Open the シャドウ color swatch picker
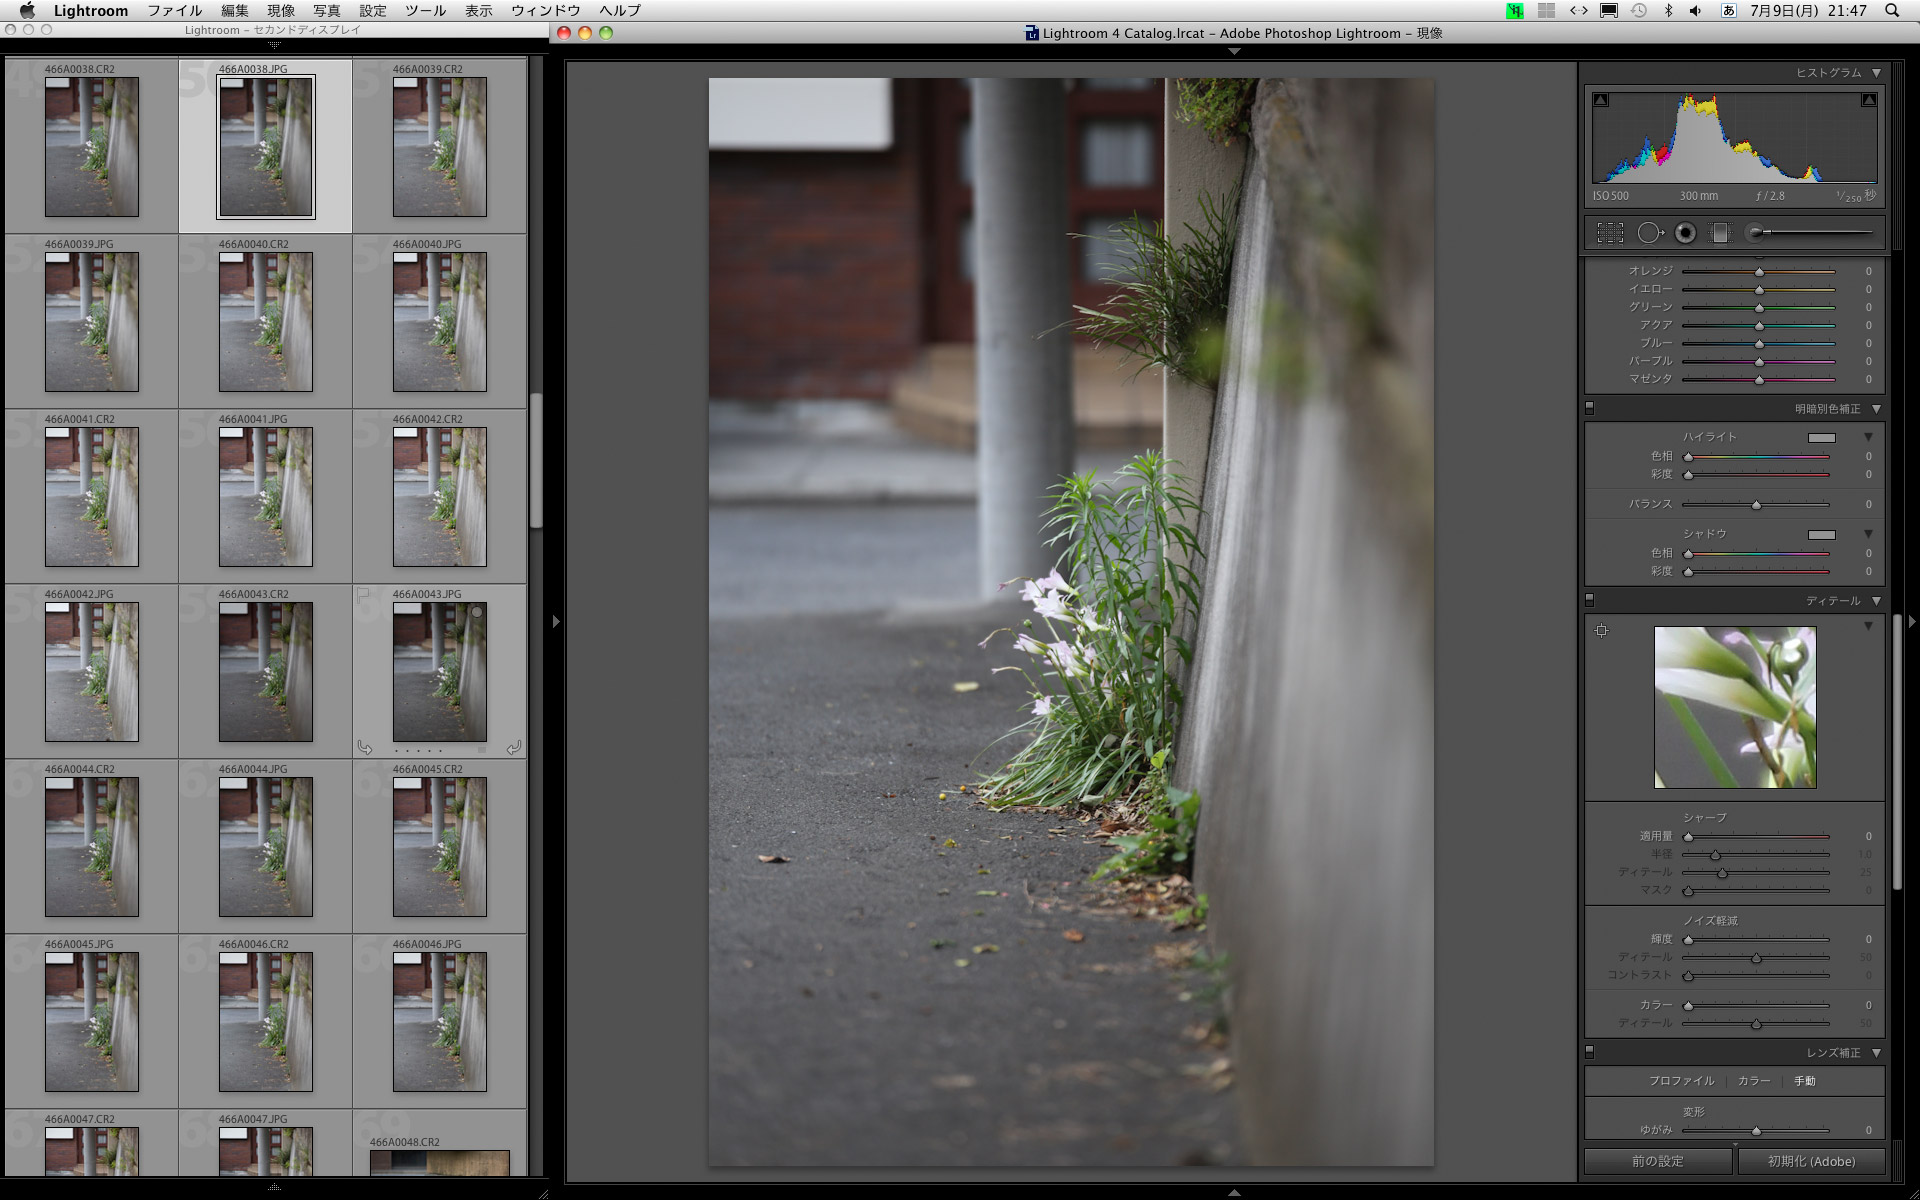 1822,535
